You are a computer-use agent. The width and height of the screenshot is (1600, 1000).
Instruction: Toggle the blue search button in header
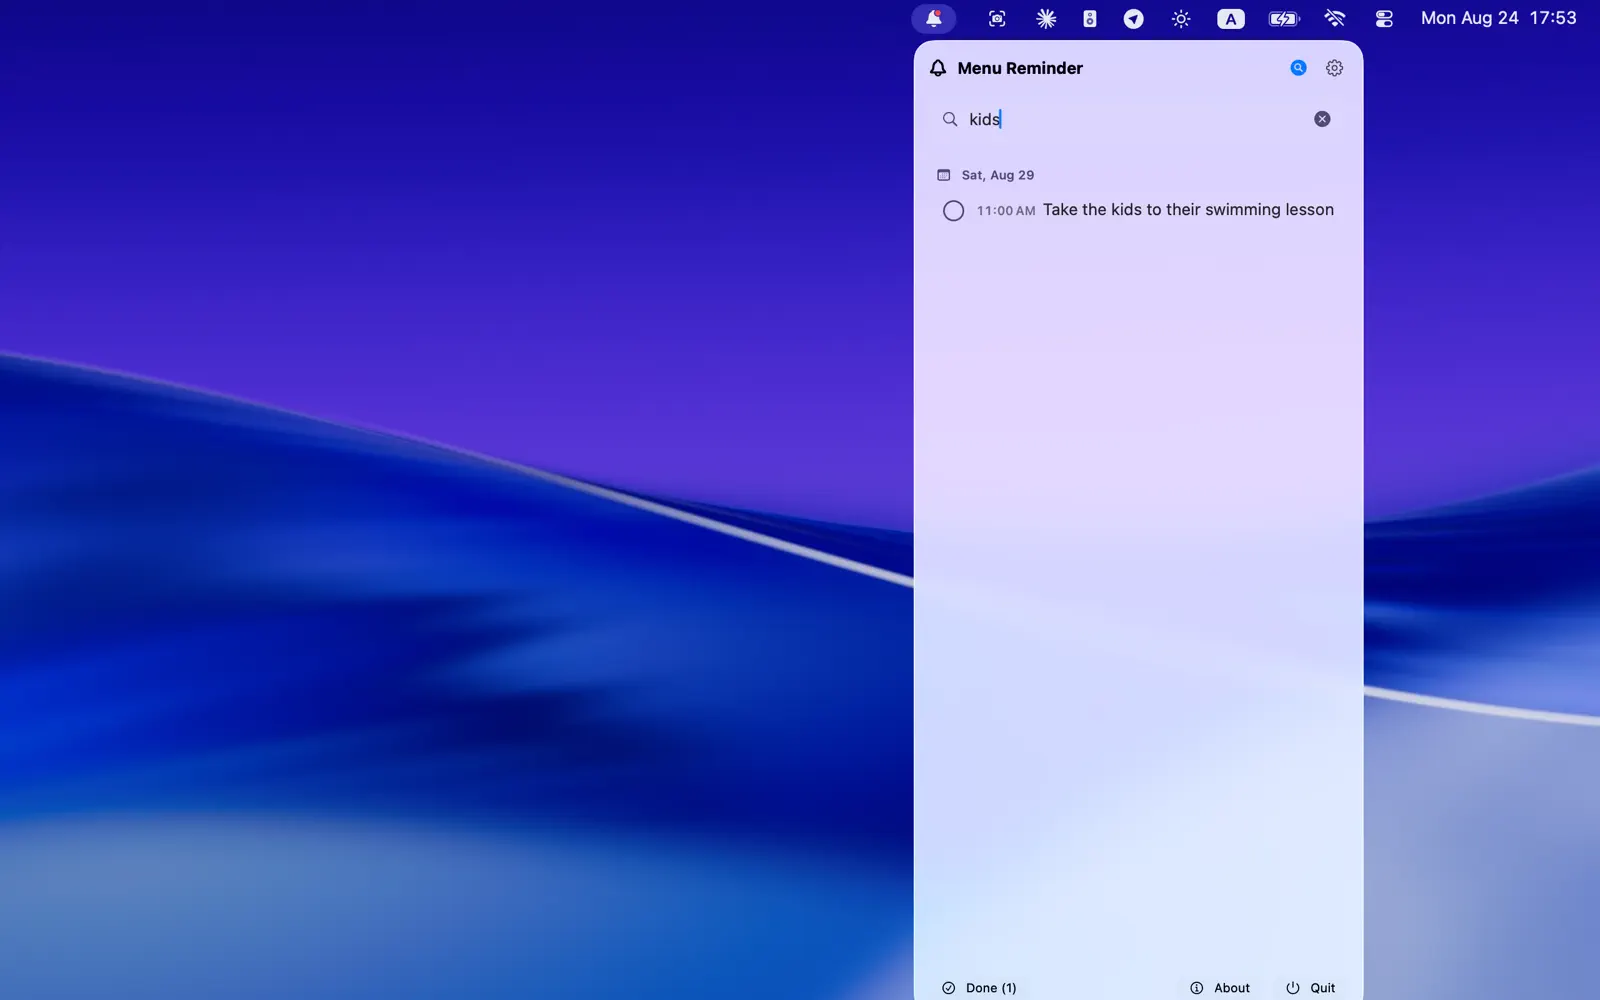(x=1298, y=68)
